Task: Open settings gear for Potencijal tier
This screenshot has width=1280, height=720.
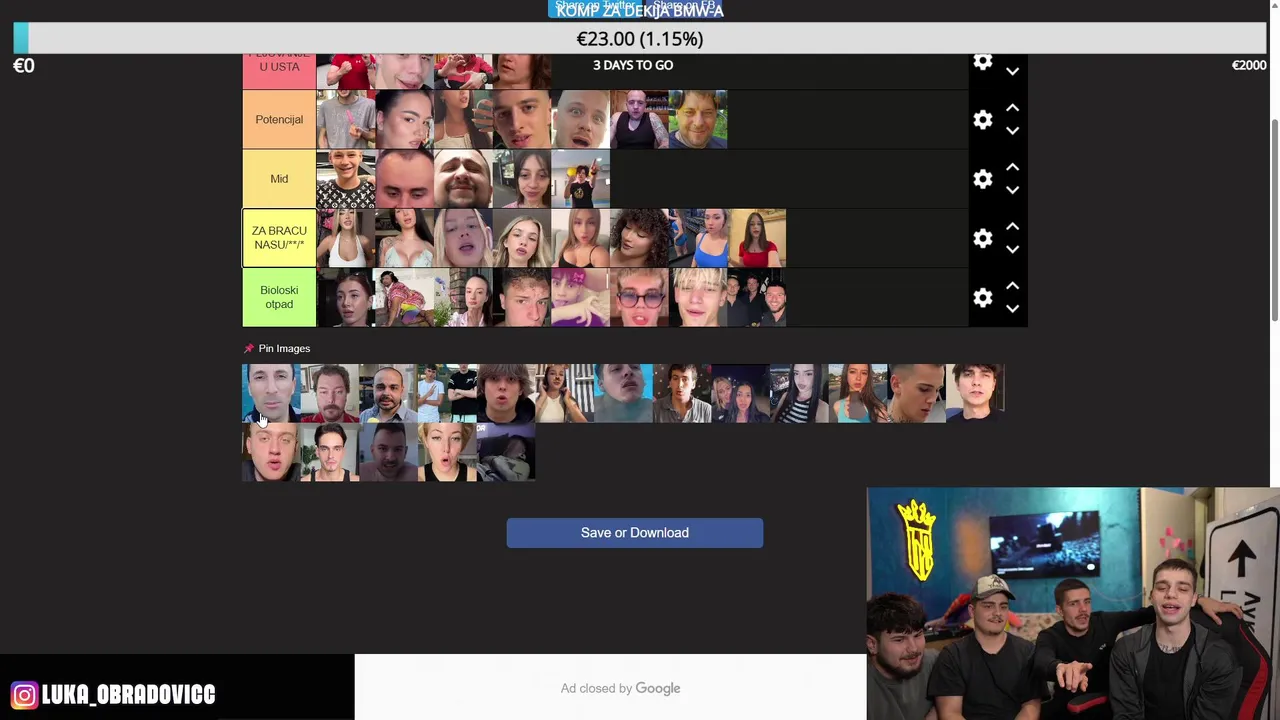Action: (983, 120)
